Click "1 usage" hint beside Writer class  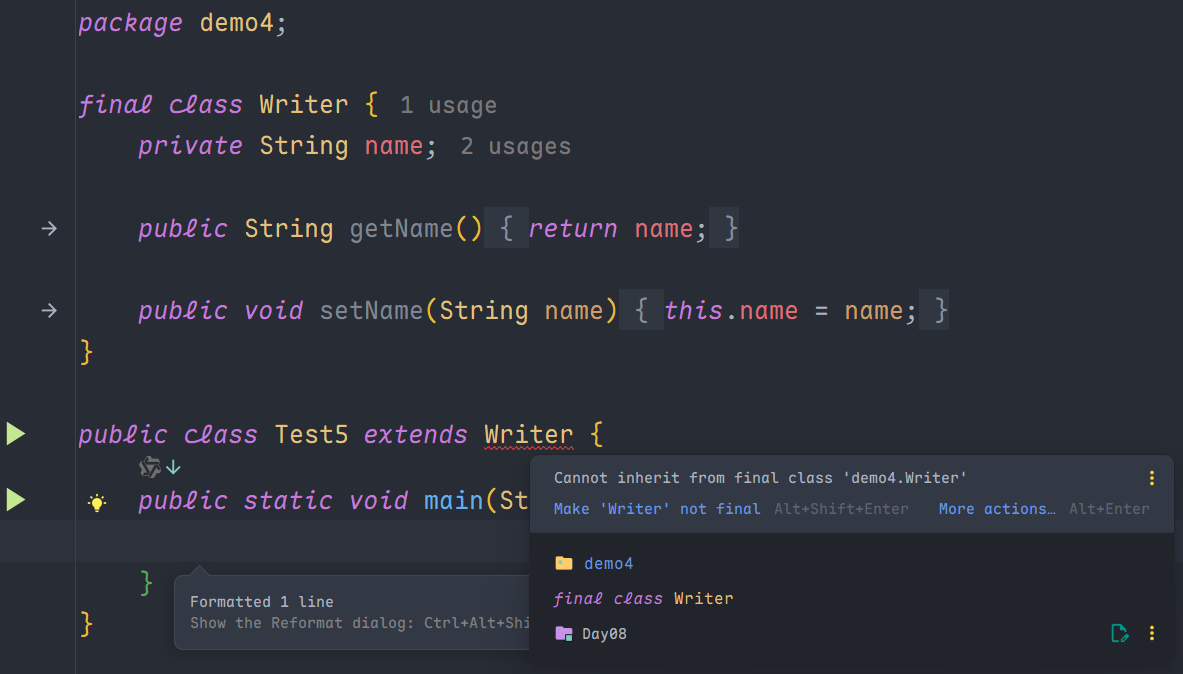coord(448,105)
